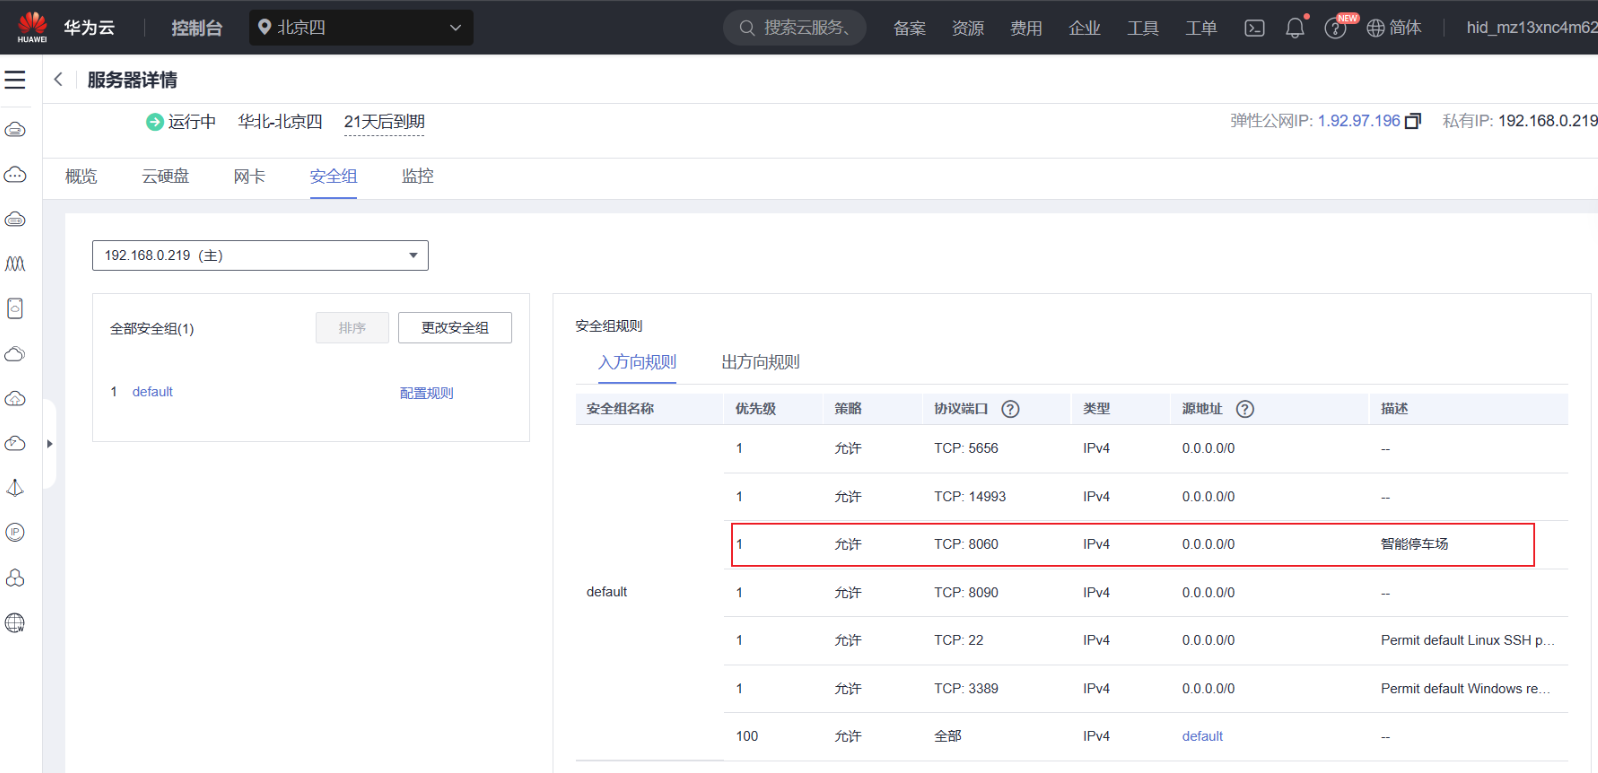This screenshot has height=773, width=1598.
Task: Open the 工具 menu
Action: 1143,28
